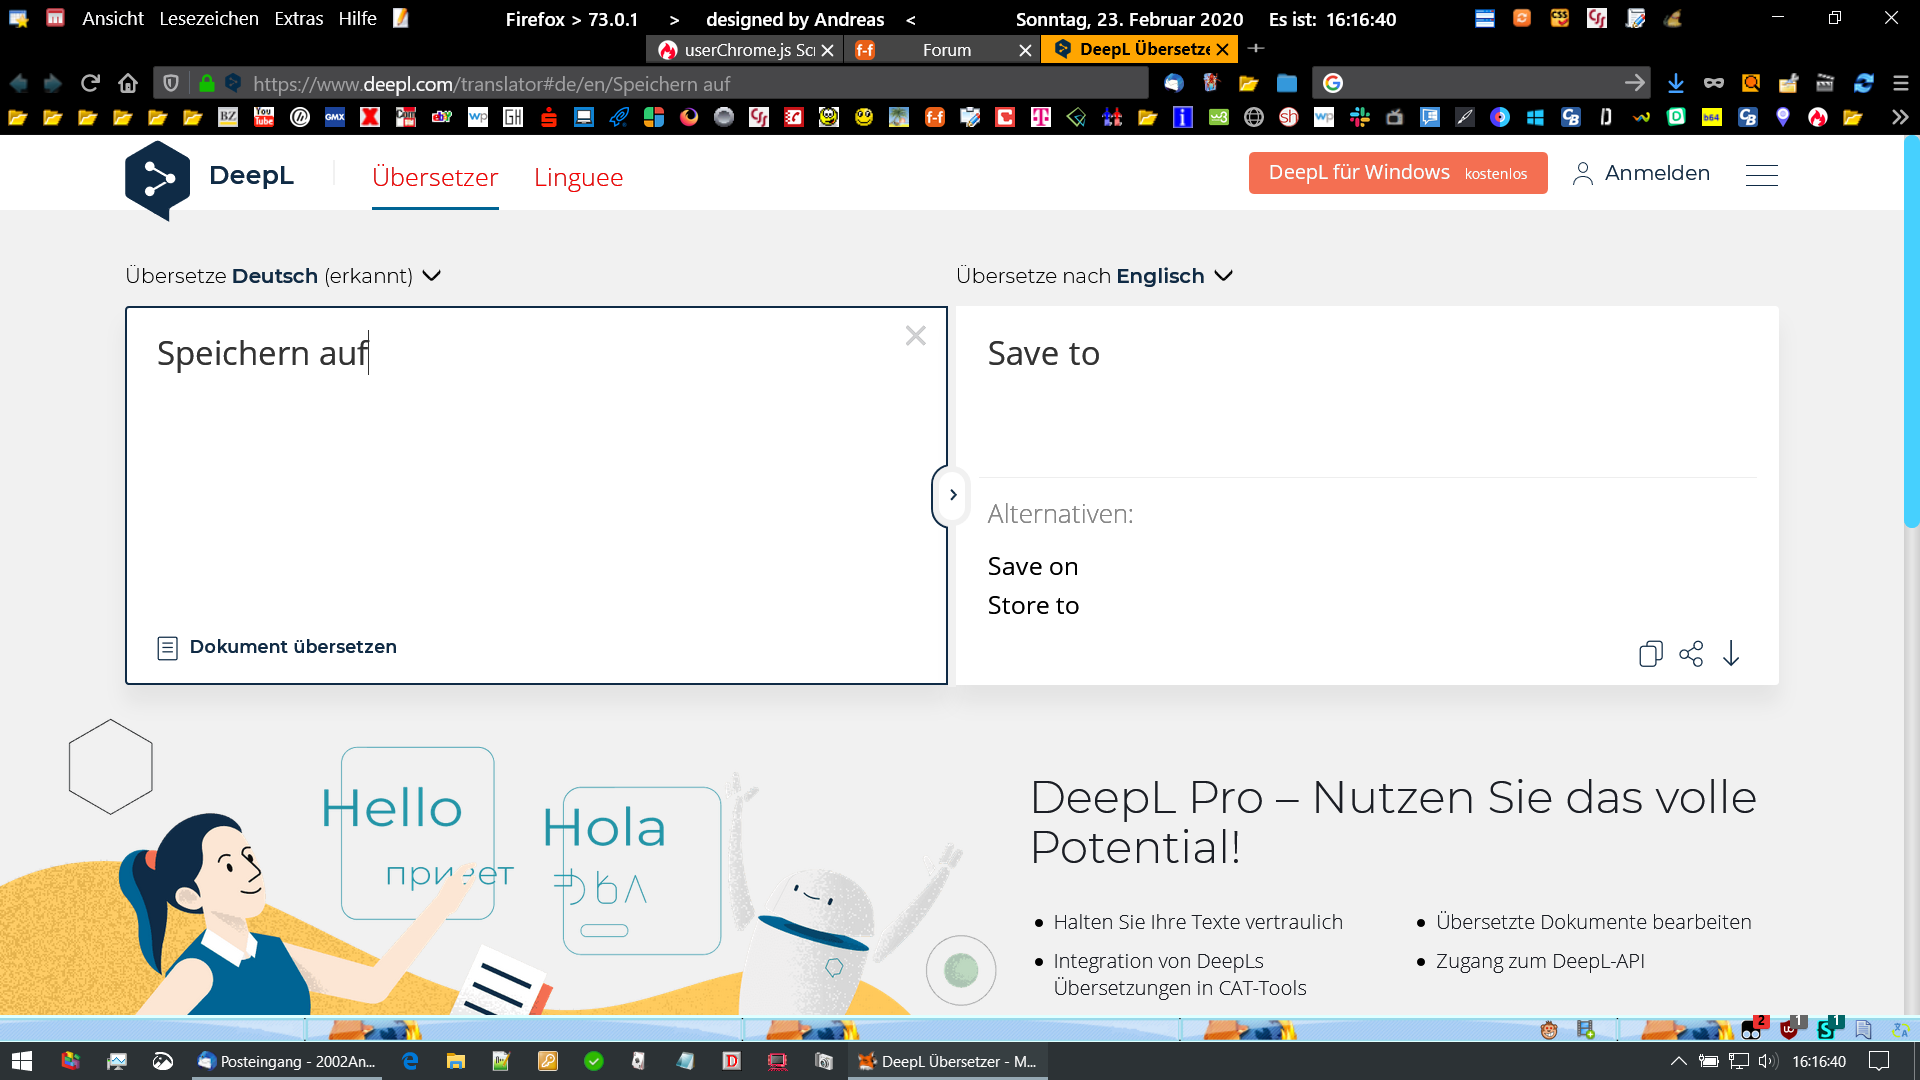Open the hamburger menu in the DeepL header
Screen dimensions: 1920x1080
[1761, 175]
